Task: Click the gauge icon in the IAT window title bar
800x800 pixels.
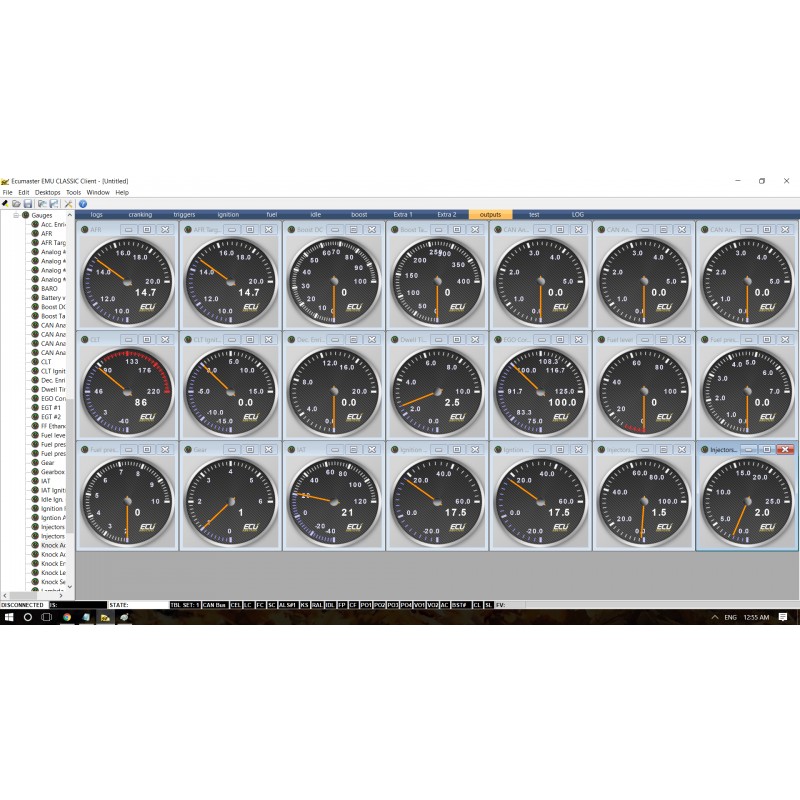Action: (291, 449)
